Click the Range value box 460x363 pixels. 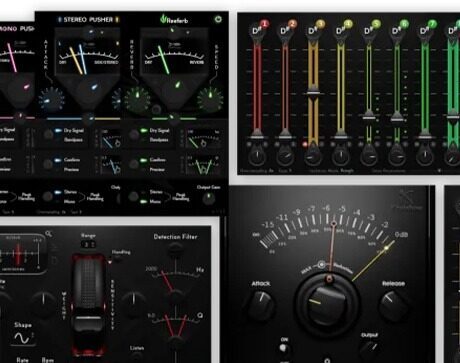click(x=88, y=244)
